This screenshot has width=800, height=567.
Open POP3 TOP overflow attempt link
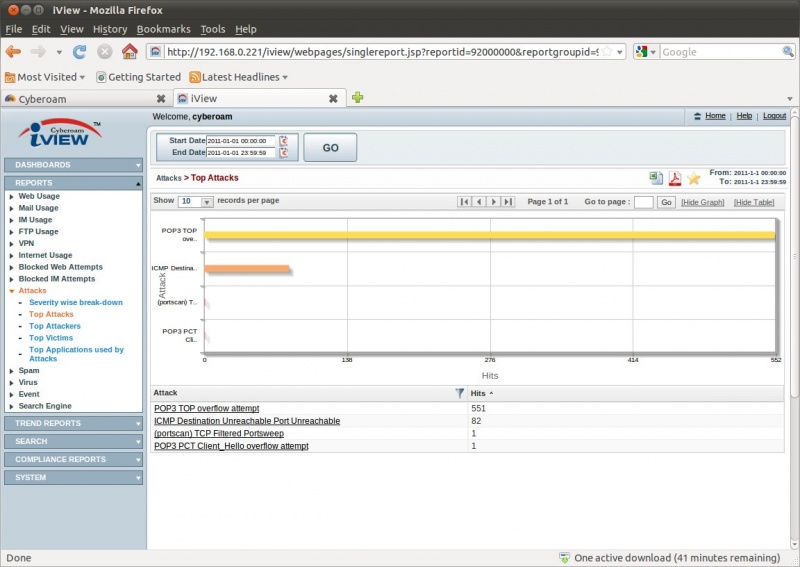(x=206, y=409)
